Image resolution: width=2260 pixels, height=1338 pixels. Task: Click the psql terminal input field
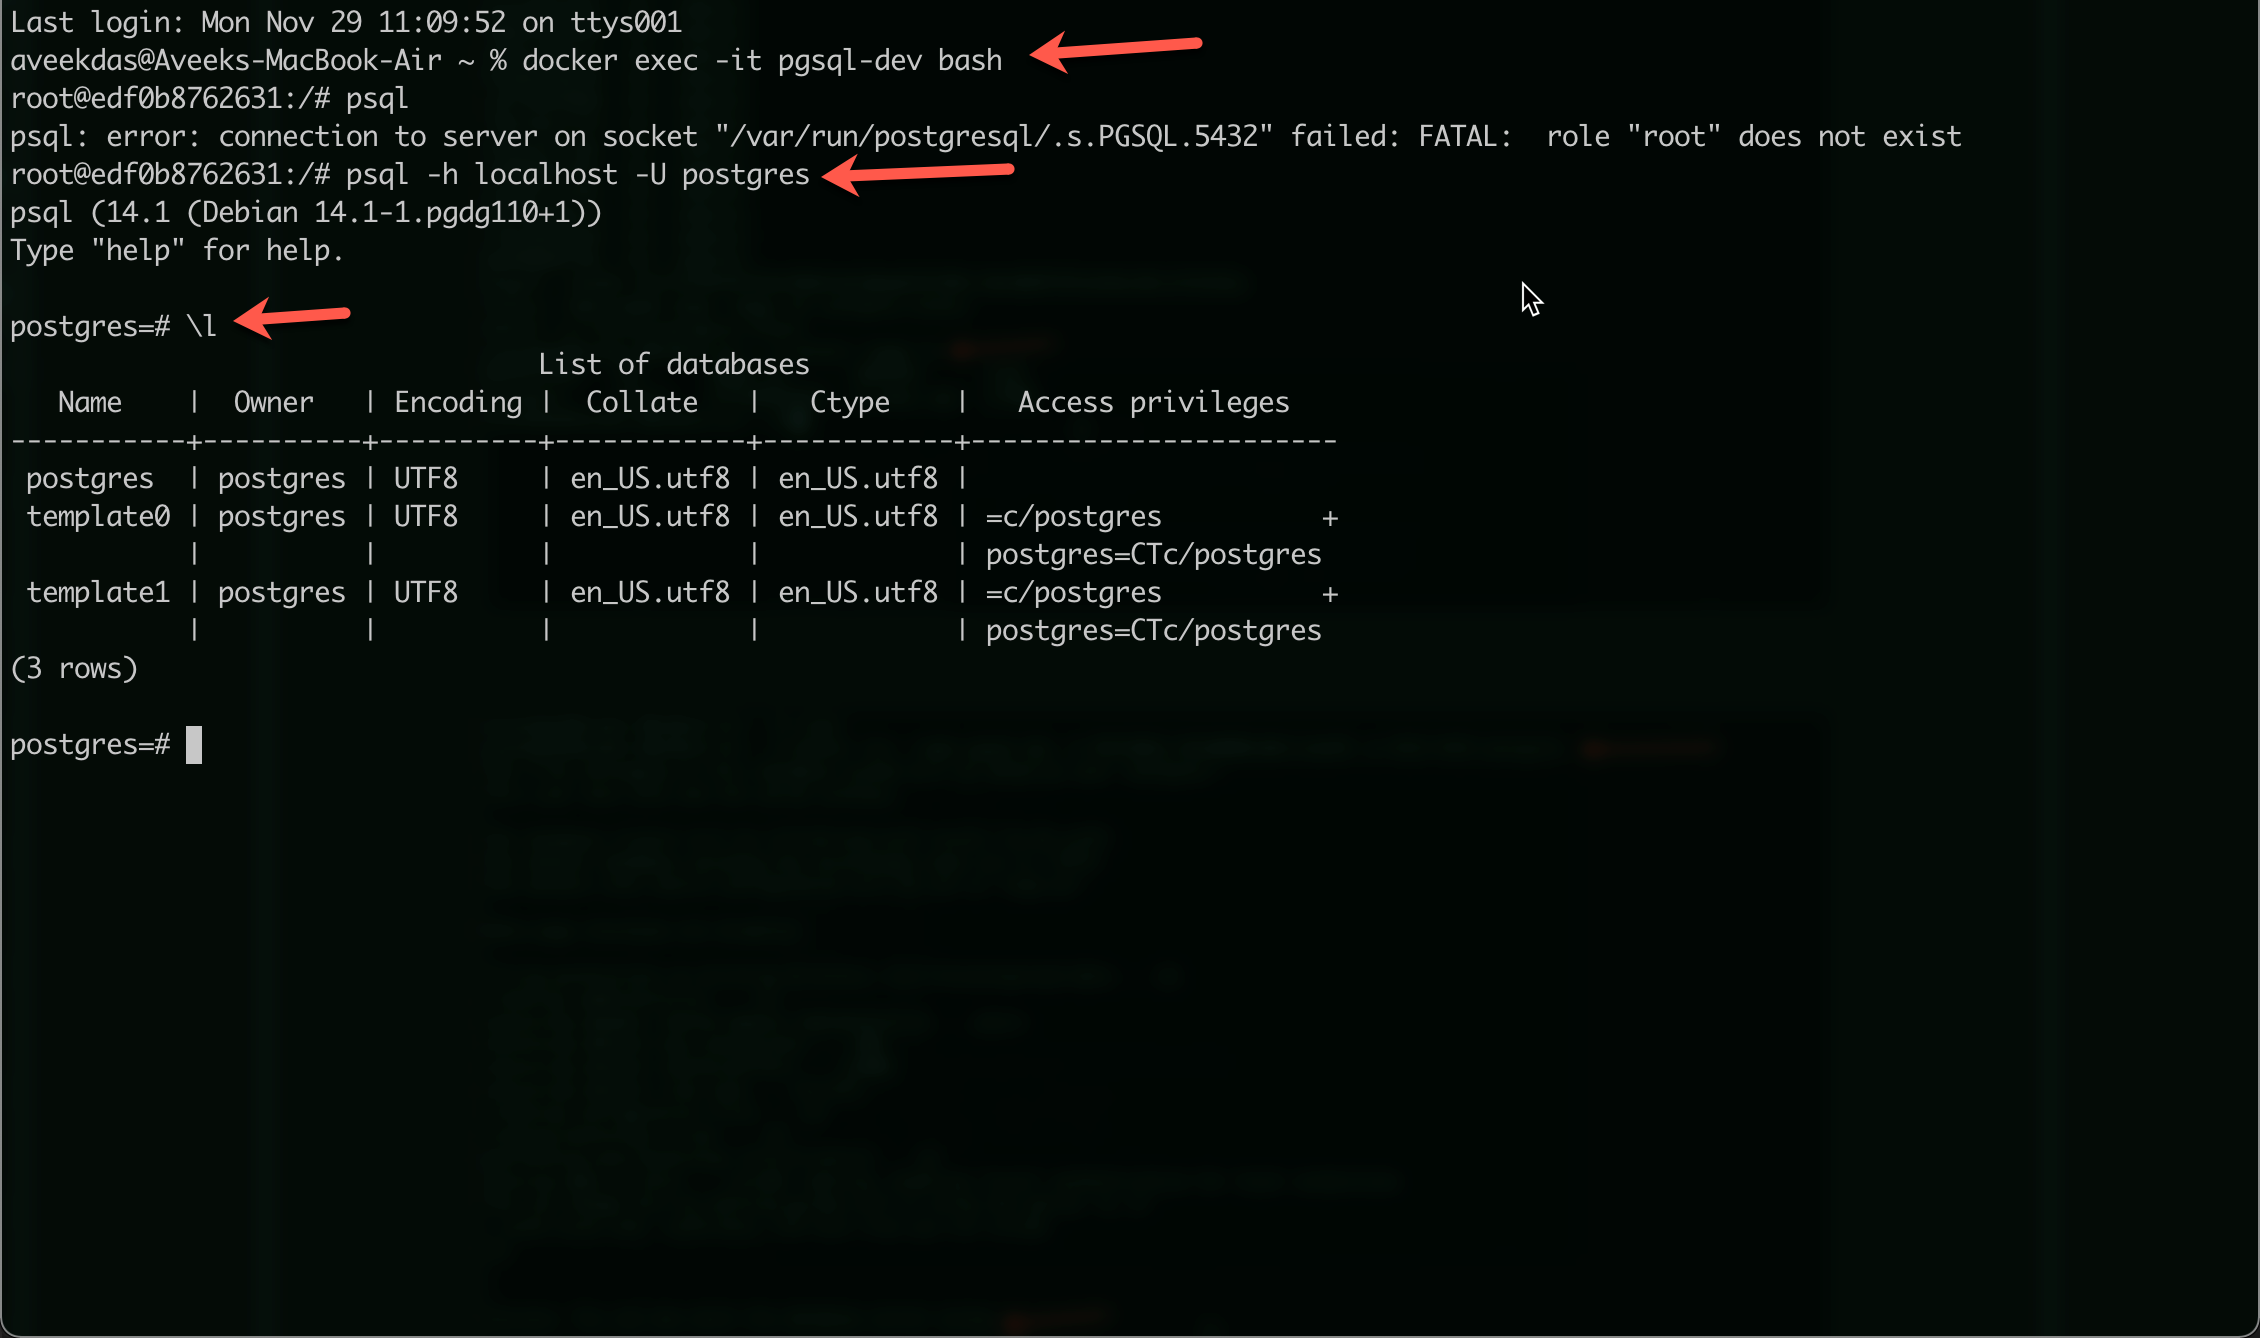point(190,744)
